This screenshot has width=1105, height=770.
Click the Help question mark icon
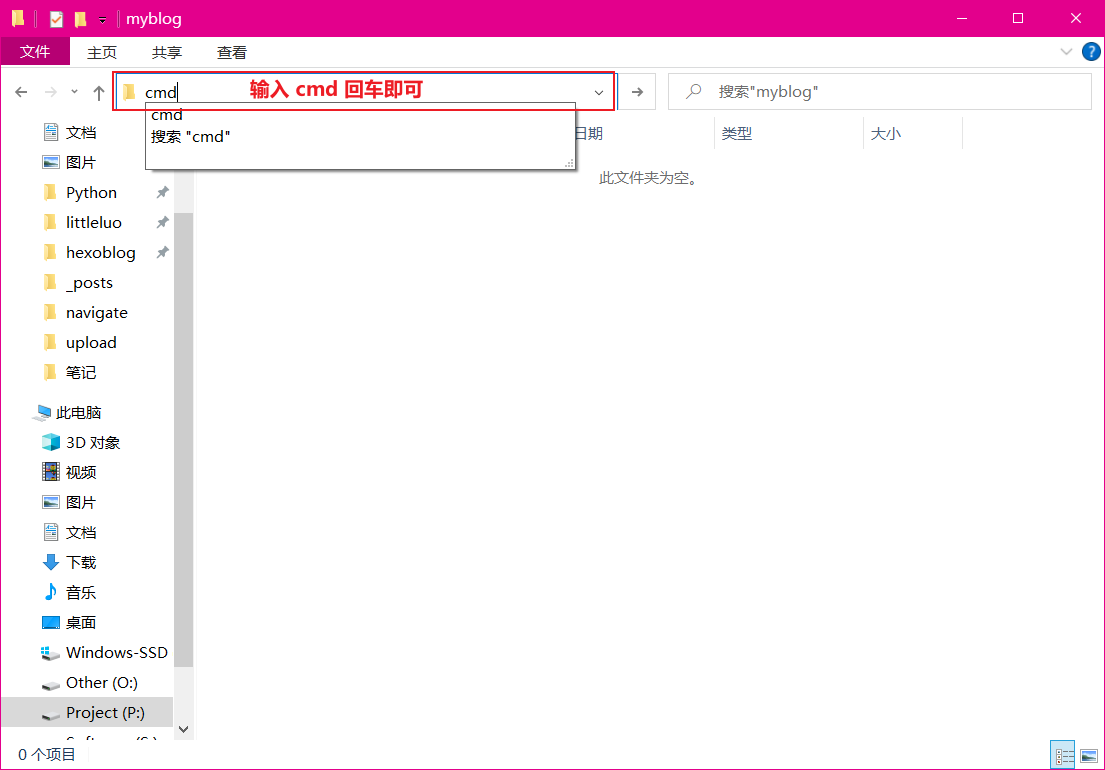click(x=1091, y=52)
